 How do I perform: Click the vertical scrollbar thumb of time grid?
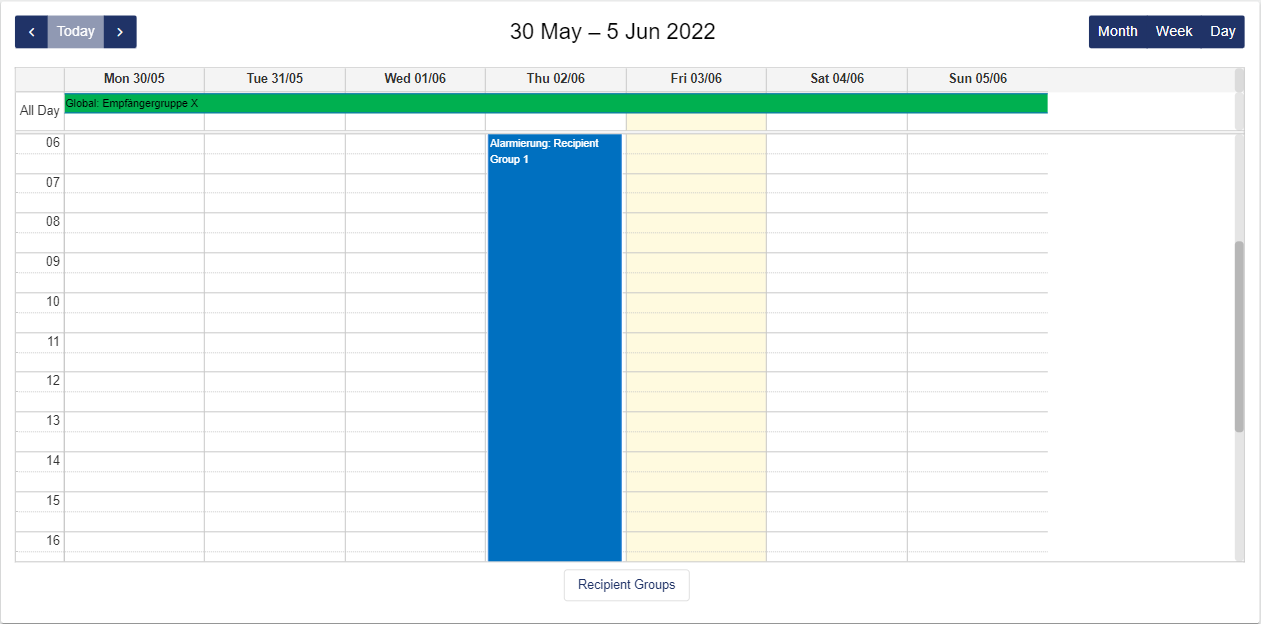coord(1239,336)
